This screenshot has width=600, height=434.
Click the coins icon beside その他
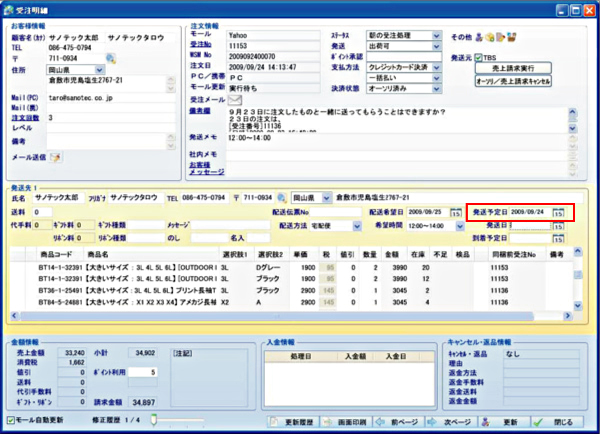pyautogui.click(x=489, y=37)
